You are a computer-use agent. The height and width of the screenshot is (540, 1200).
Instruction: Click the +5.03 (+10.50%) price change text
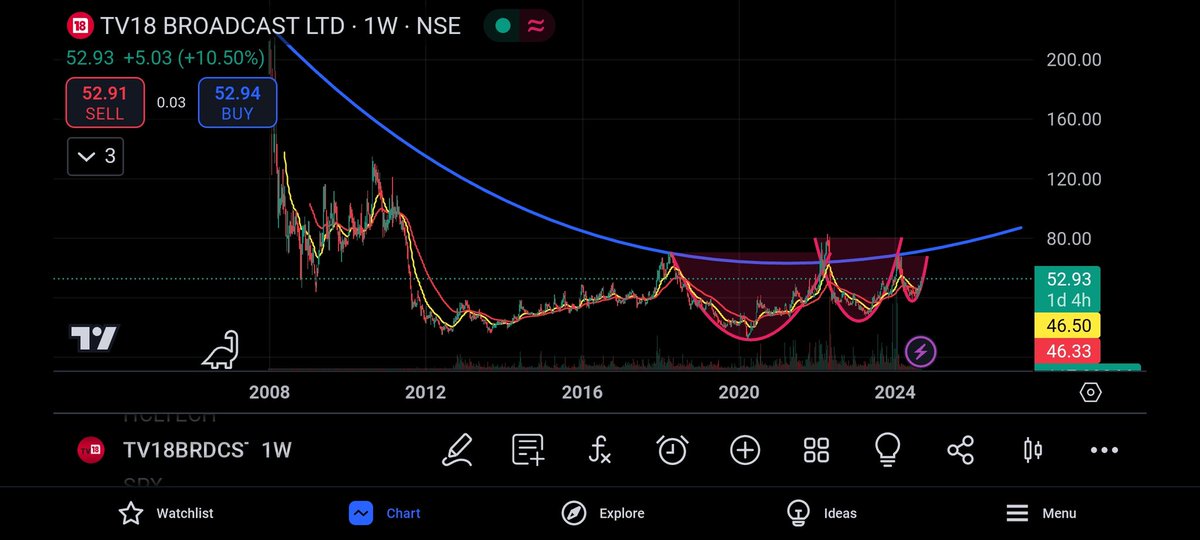(194, 58)
